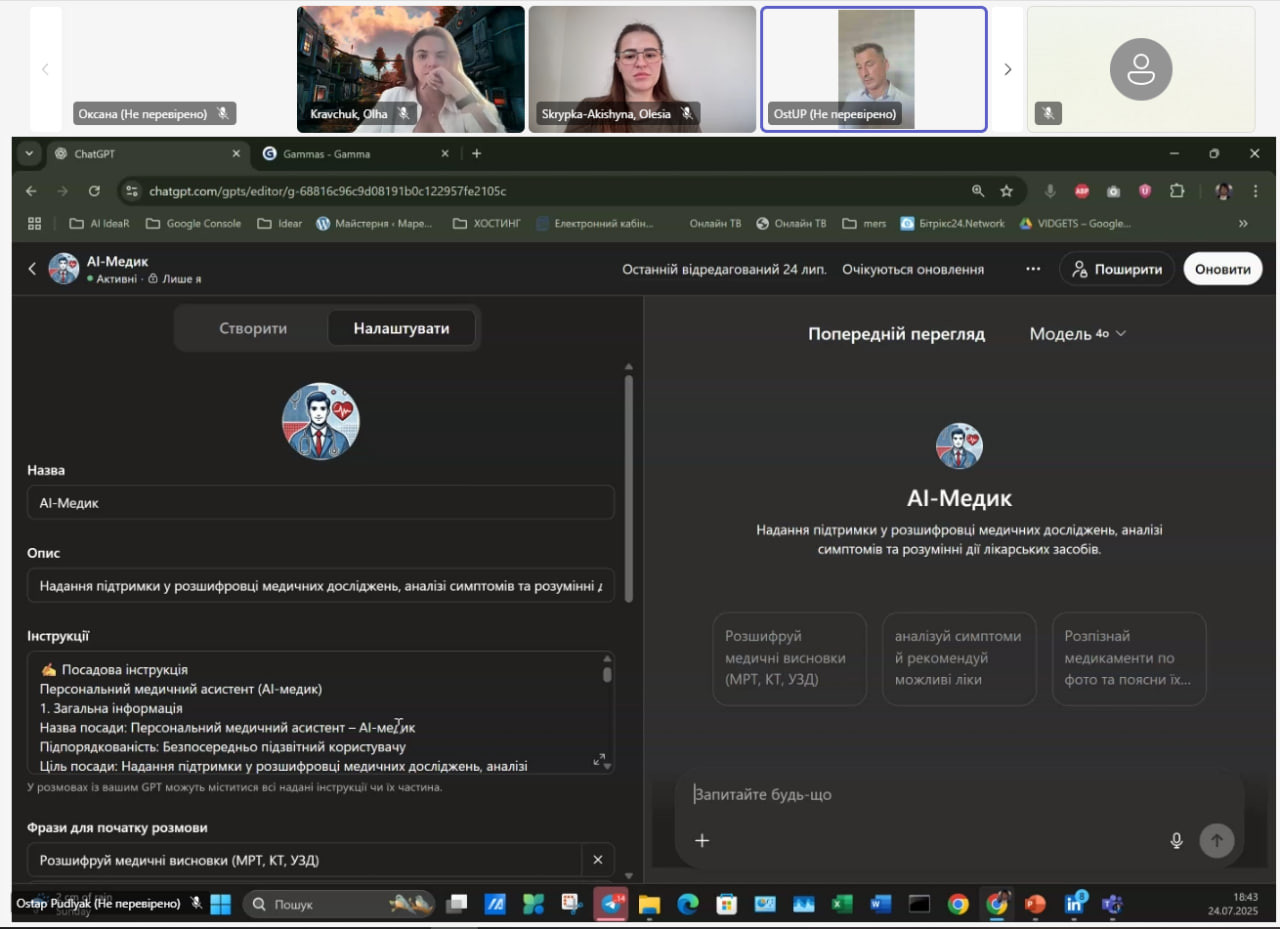Click the Опис description field
Viewport: 1280px width, 929px height.
pos(320,586)
